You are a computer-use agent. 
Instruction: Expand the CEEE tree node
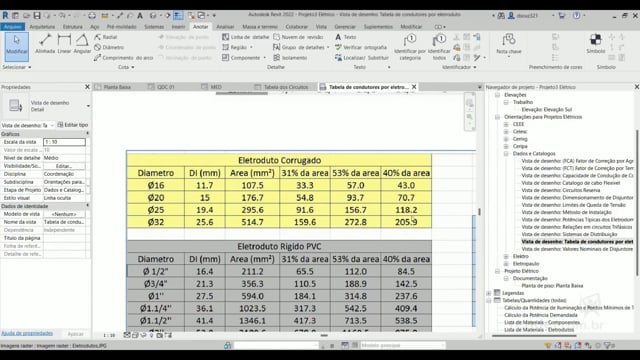click(506, 124)
